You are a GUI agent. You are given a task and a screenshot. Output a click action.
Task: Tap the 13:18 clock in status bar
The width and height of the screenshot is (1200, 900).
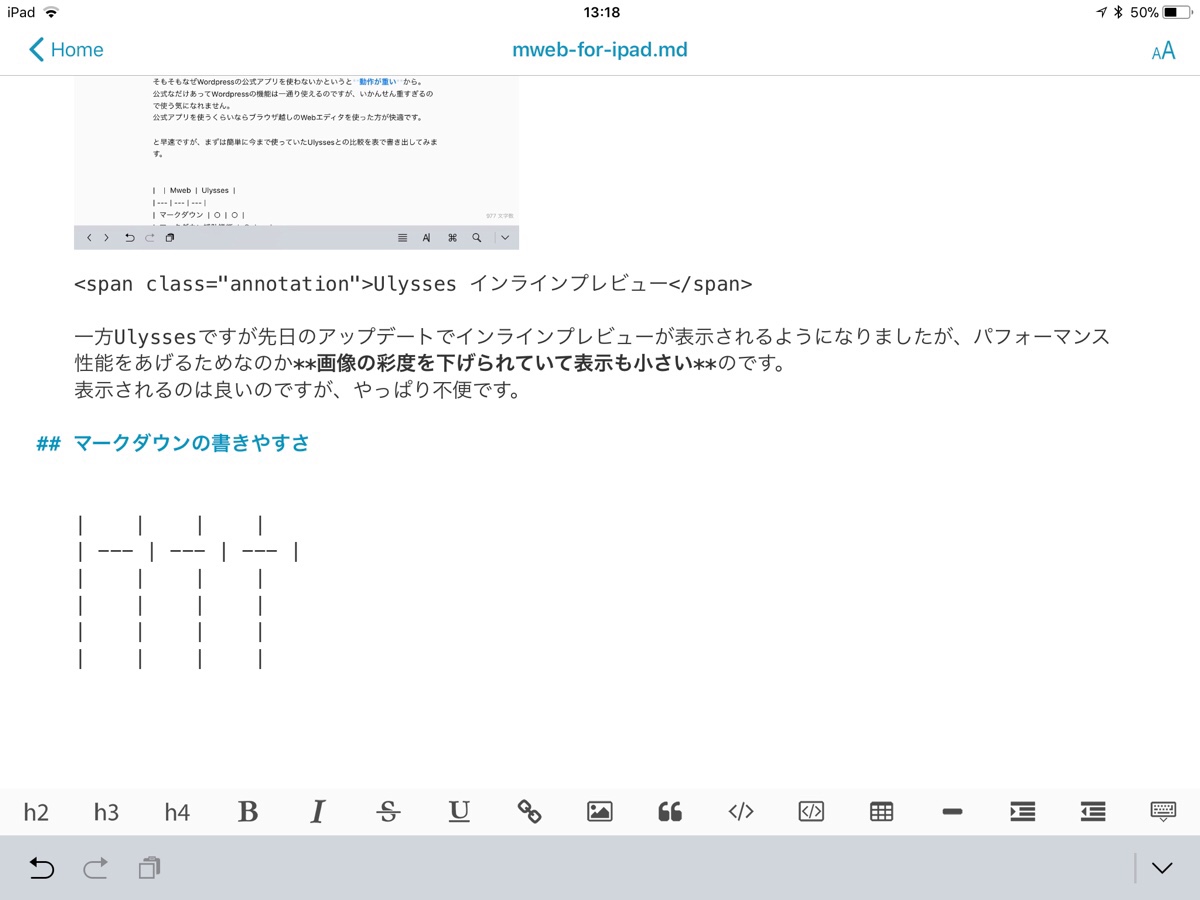point(600,12)
